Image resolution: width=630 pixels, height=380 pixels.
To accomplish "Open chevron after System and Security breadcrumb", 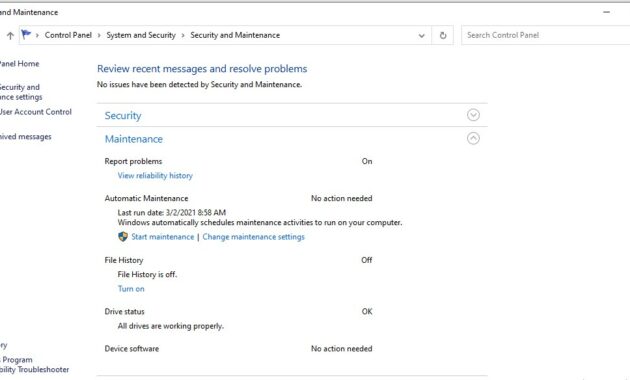I will tap(183, 35).
